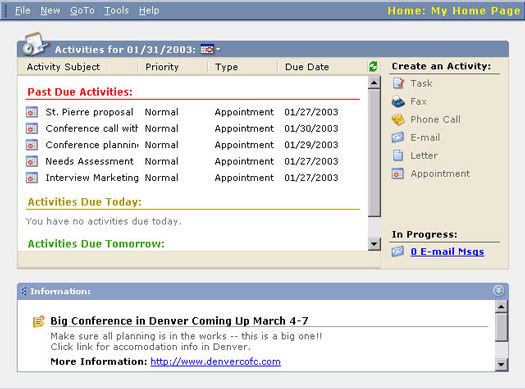The height and width of the screenshot is (389, 525).
Task: Open the denvercofc.com link
Action: point(216,362)
